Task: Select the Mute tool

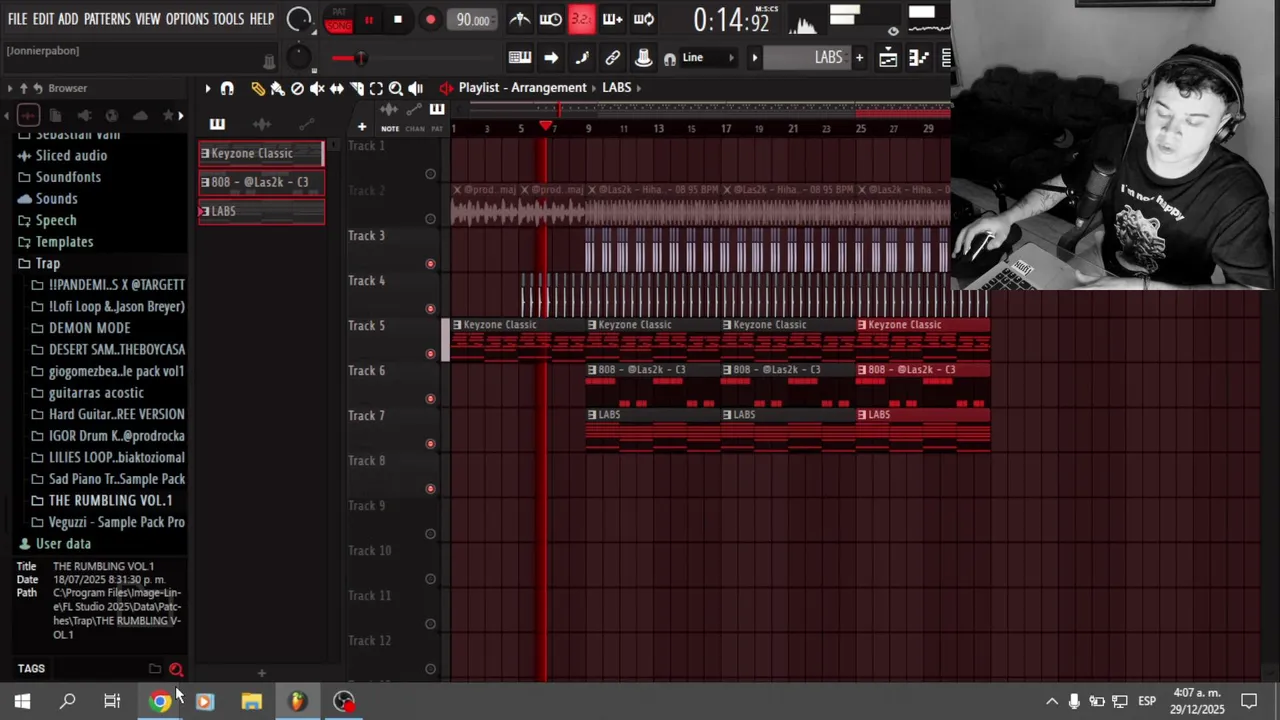Action: [317, 89]
